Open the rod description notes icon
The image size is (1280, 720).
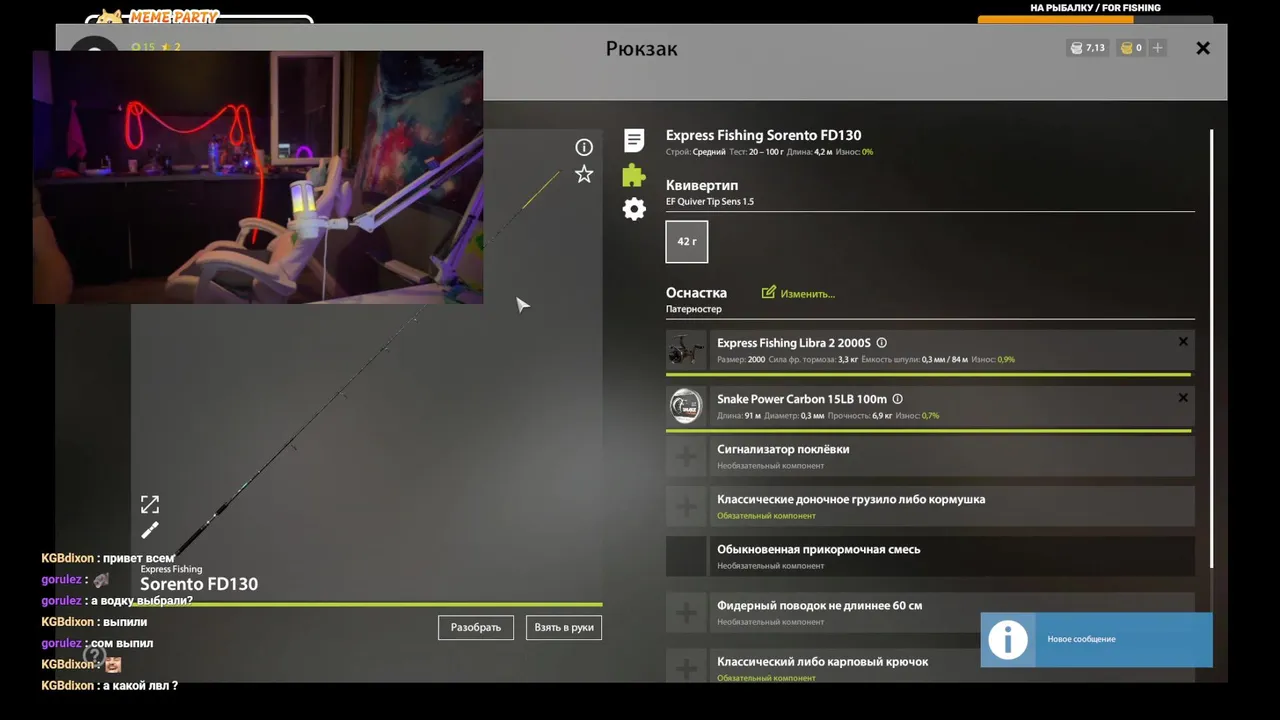point(634,140)
